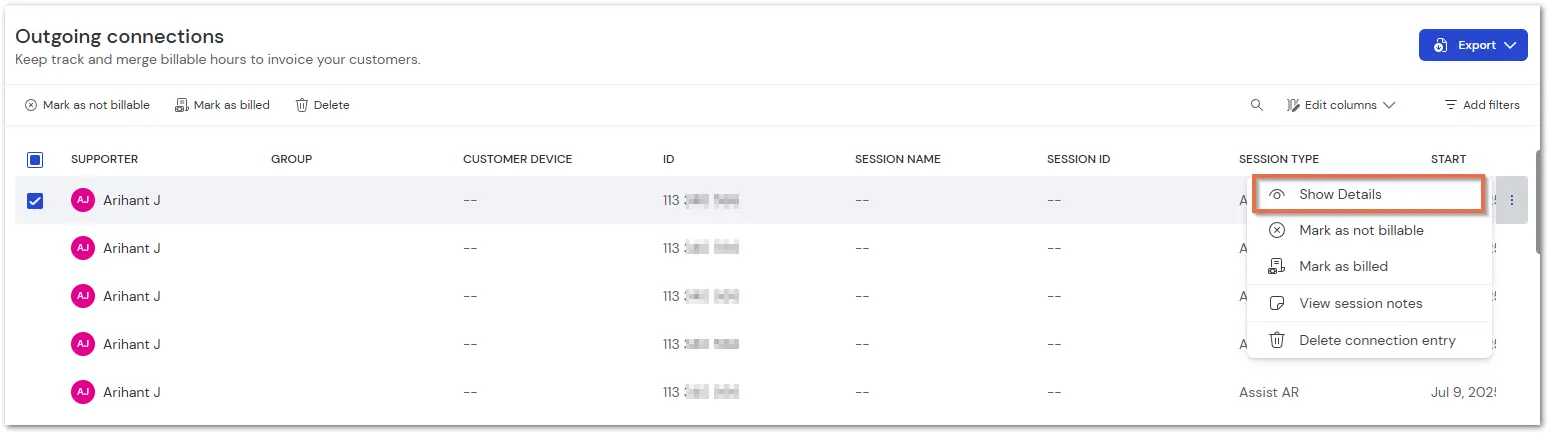The image size is (1549, 434).
Task: Click the three-dot menu icon on first row
Action: 1511,200
